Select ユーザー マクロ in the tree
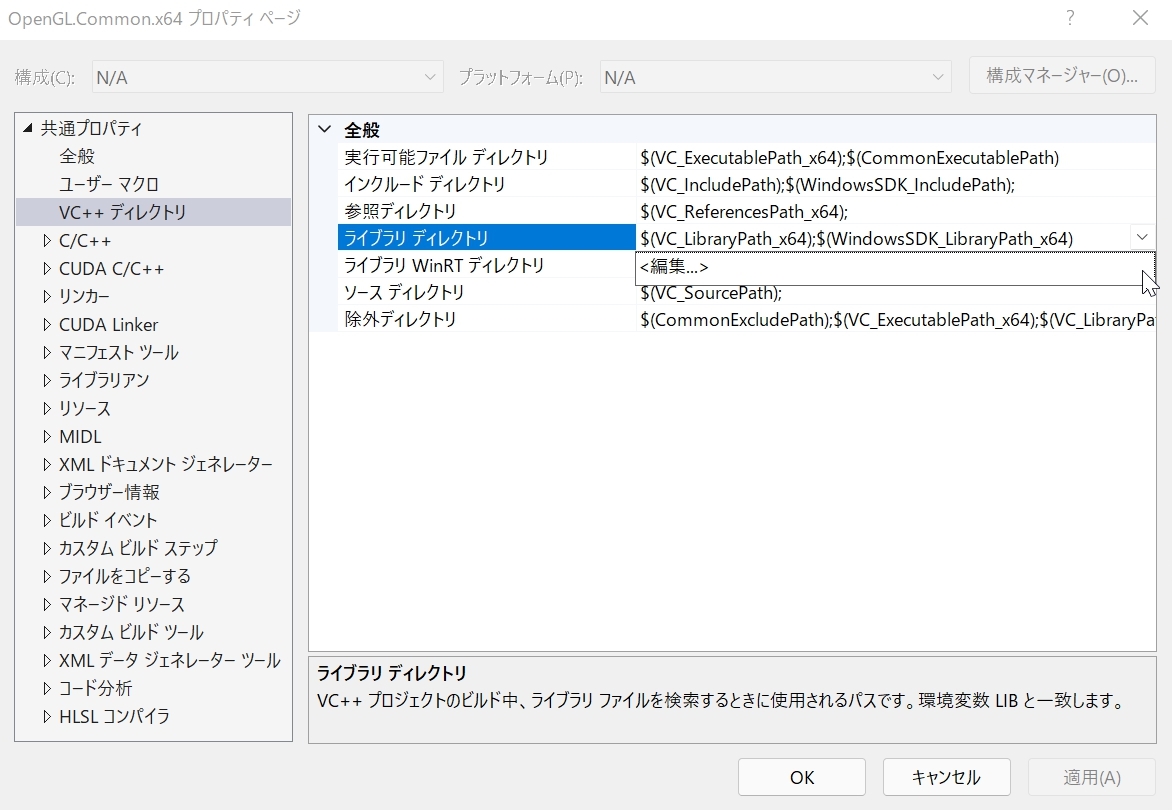 (x=108, y=184)
